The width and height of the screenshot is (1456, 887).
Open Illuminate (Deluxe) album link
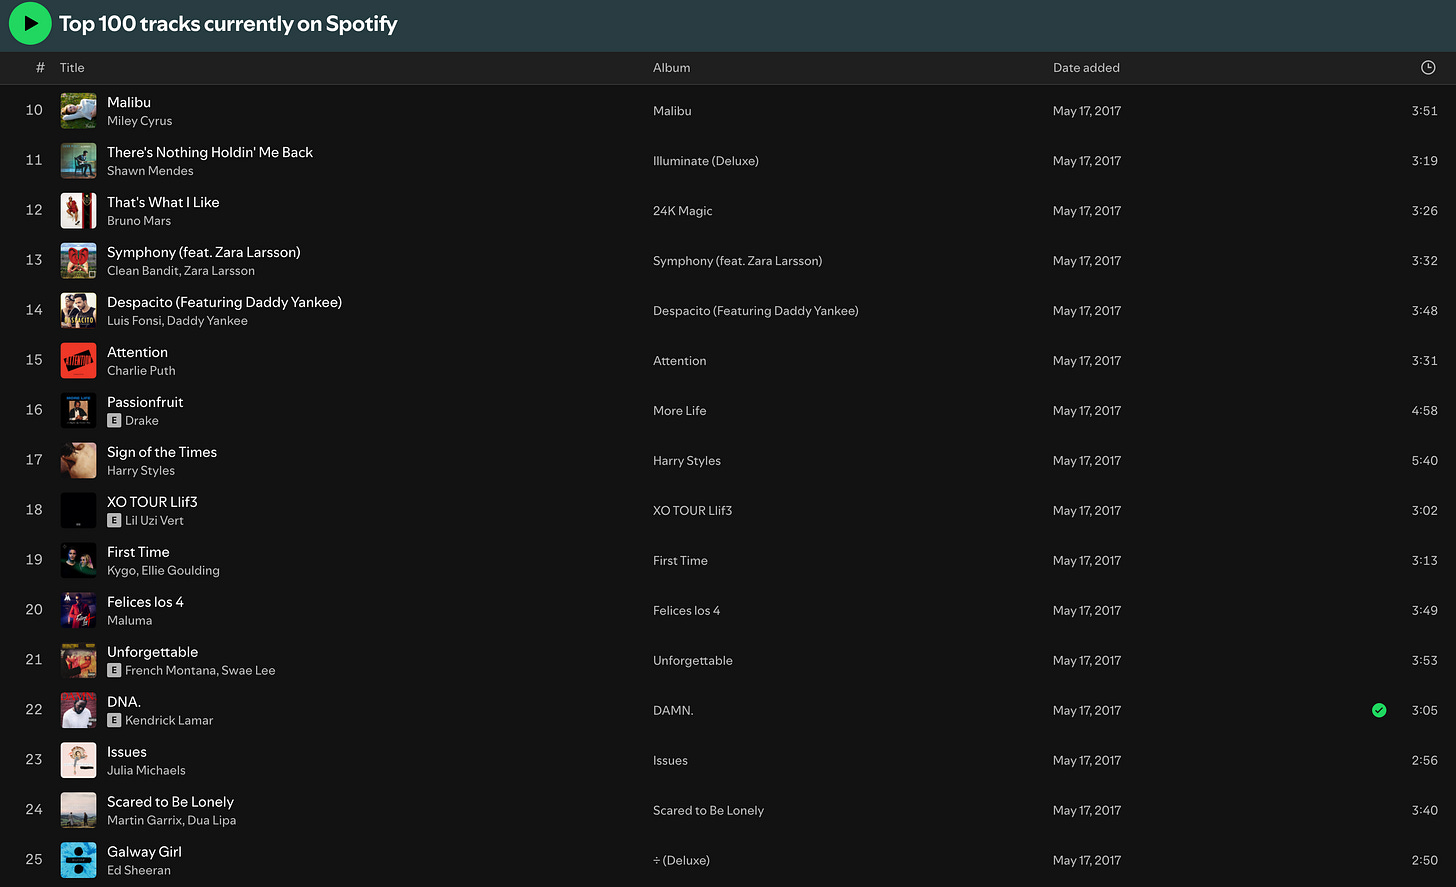[x=706, y=161]
